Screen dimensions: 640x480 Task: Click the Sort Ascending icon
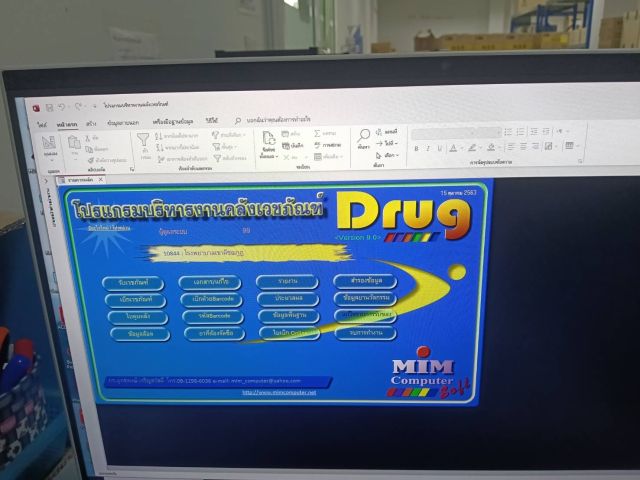pyautogui.click(x=159, y=136)
